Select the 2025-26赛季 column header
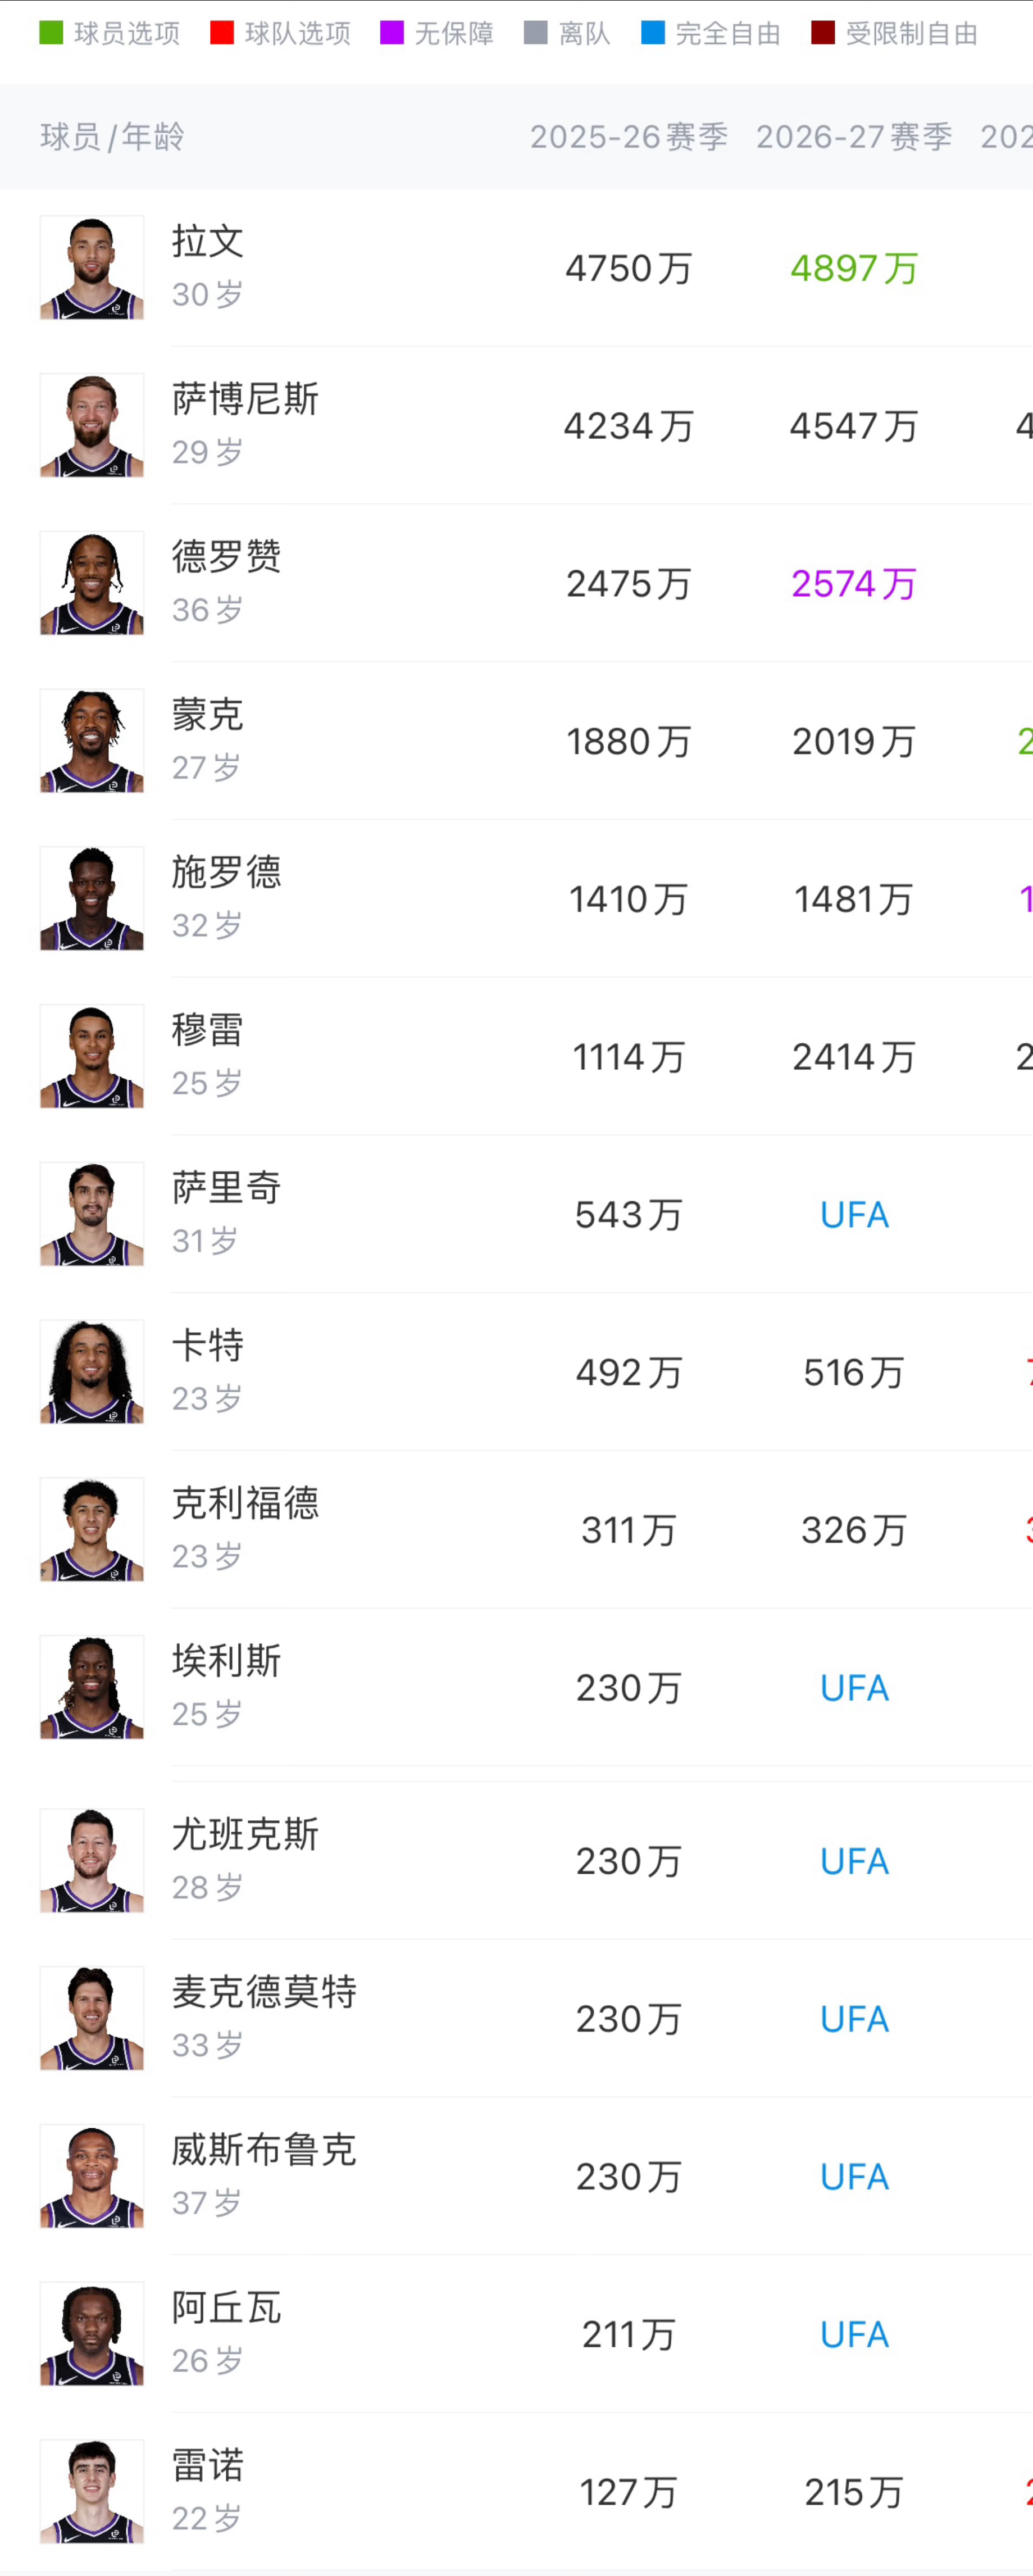 (x=630, y=137)
